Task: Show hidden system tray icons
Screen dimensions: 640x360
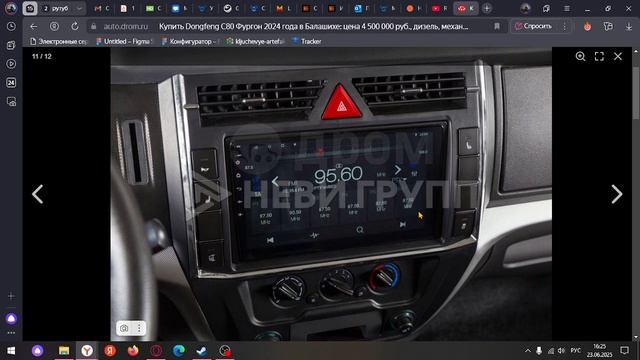Action: point(528,351)
